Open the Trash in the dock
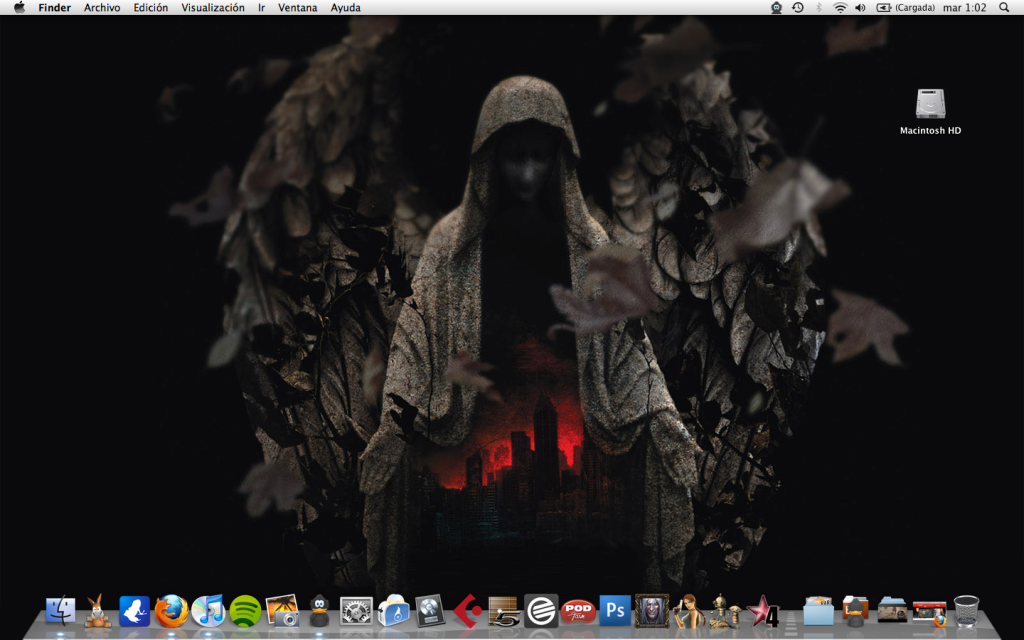 [x=966, y=609]
